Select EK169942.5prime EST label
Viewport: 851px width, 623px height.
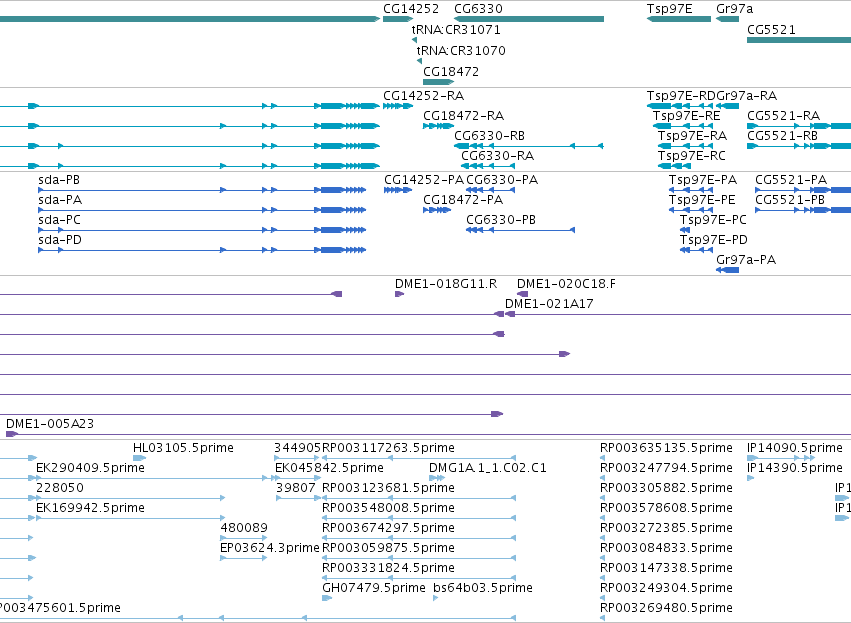coord(91,508)
